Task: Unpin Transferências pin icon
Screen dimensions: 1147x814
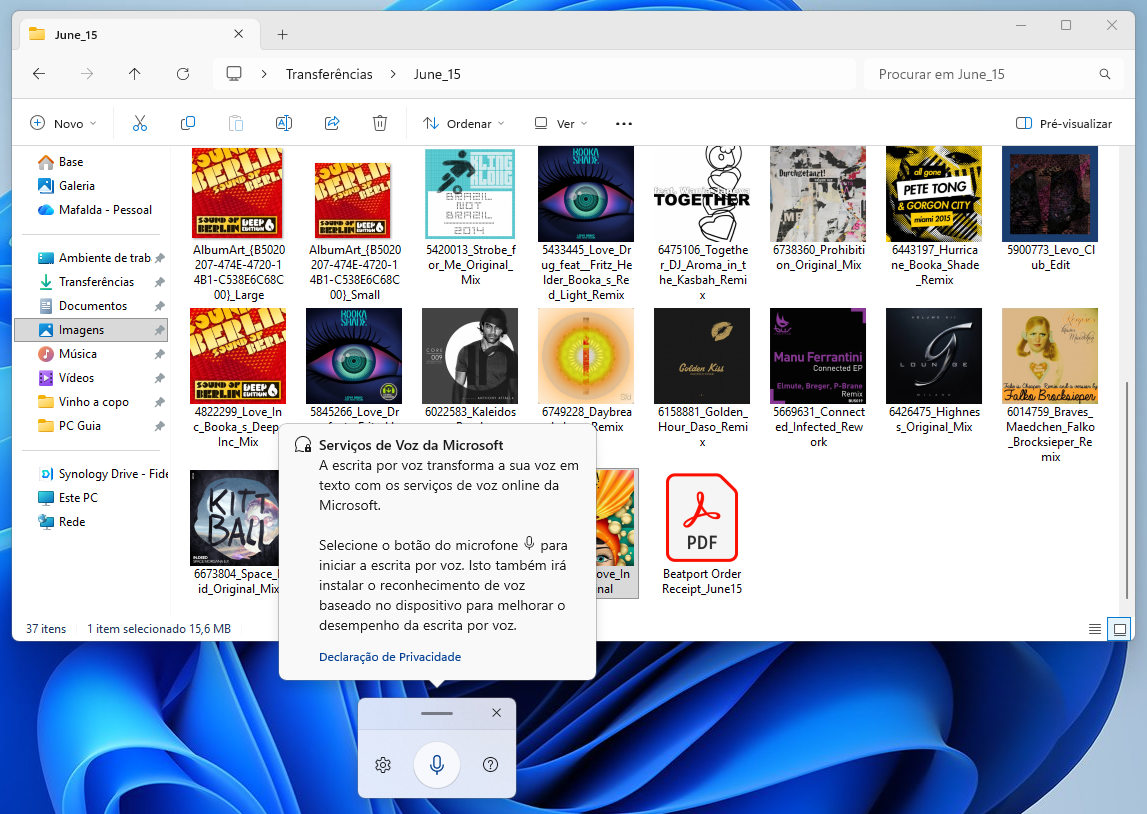Action: tap(159, 282)
